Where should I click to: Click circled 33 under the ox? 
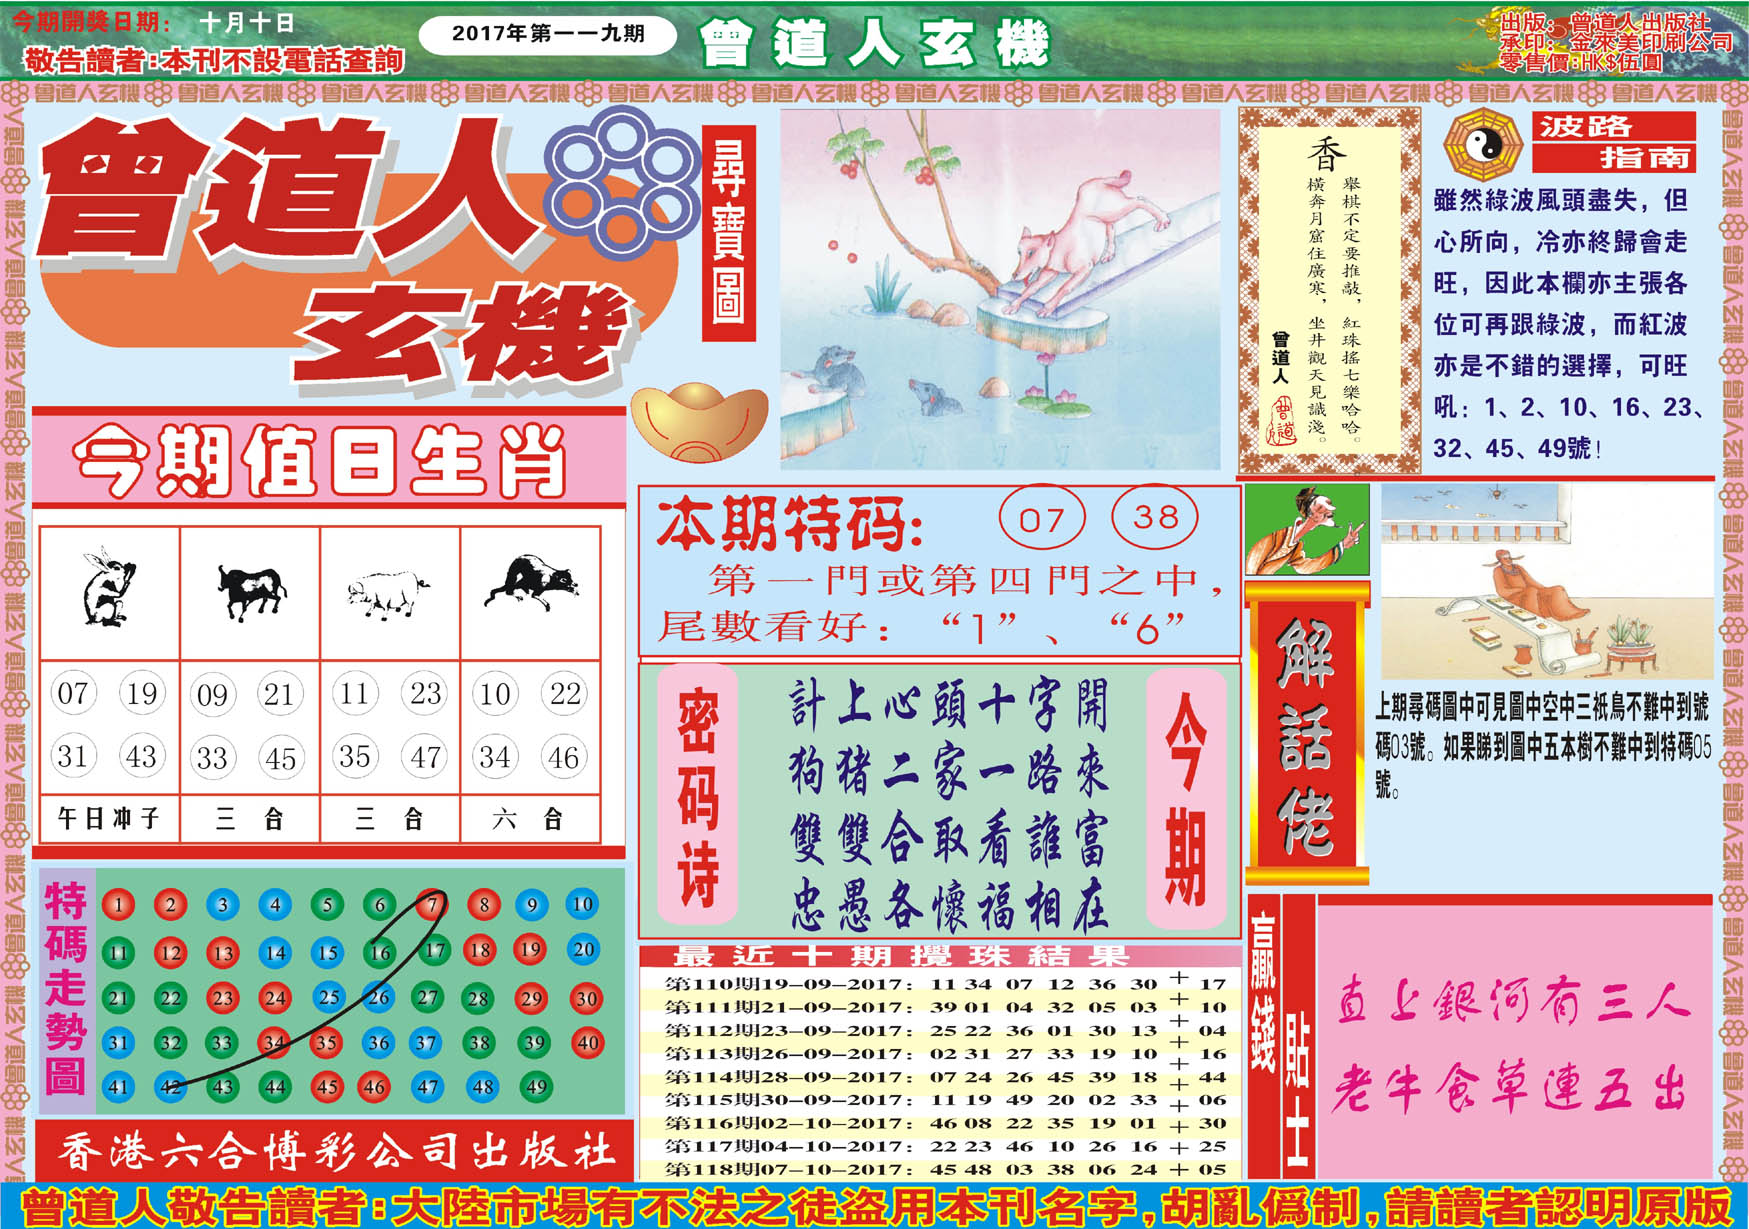pos(212,758)
